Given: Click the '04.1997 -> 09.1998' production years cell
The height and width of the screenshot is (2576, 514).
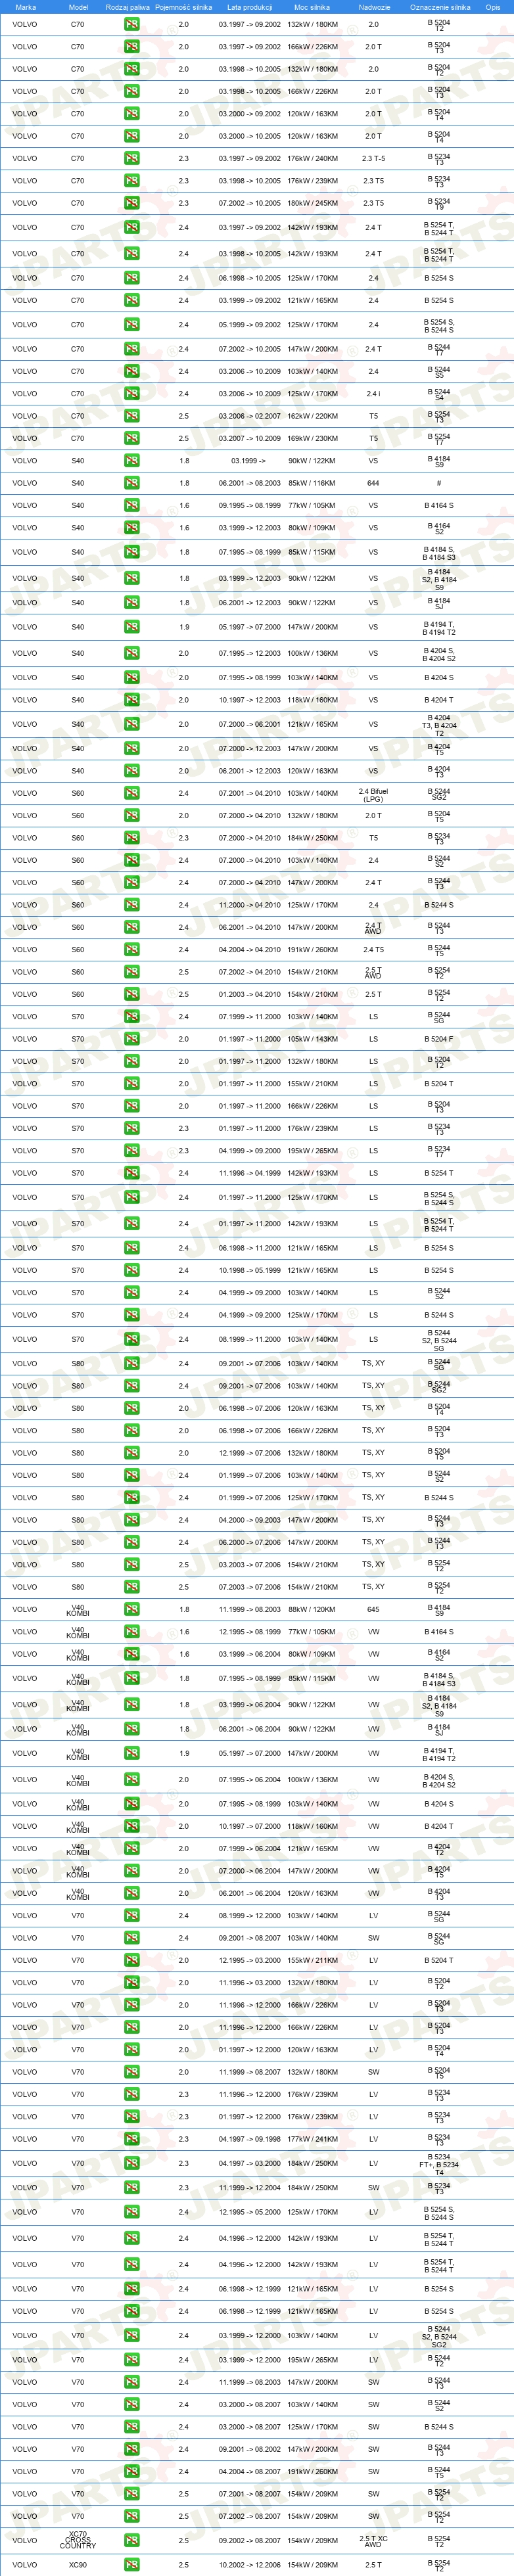Looking at the screenshot, I should pyautogui.click(x=249, y=2139).
